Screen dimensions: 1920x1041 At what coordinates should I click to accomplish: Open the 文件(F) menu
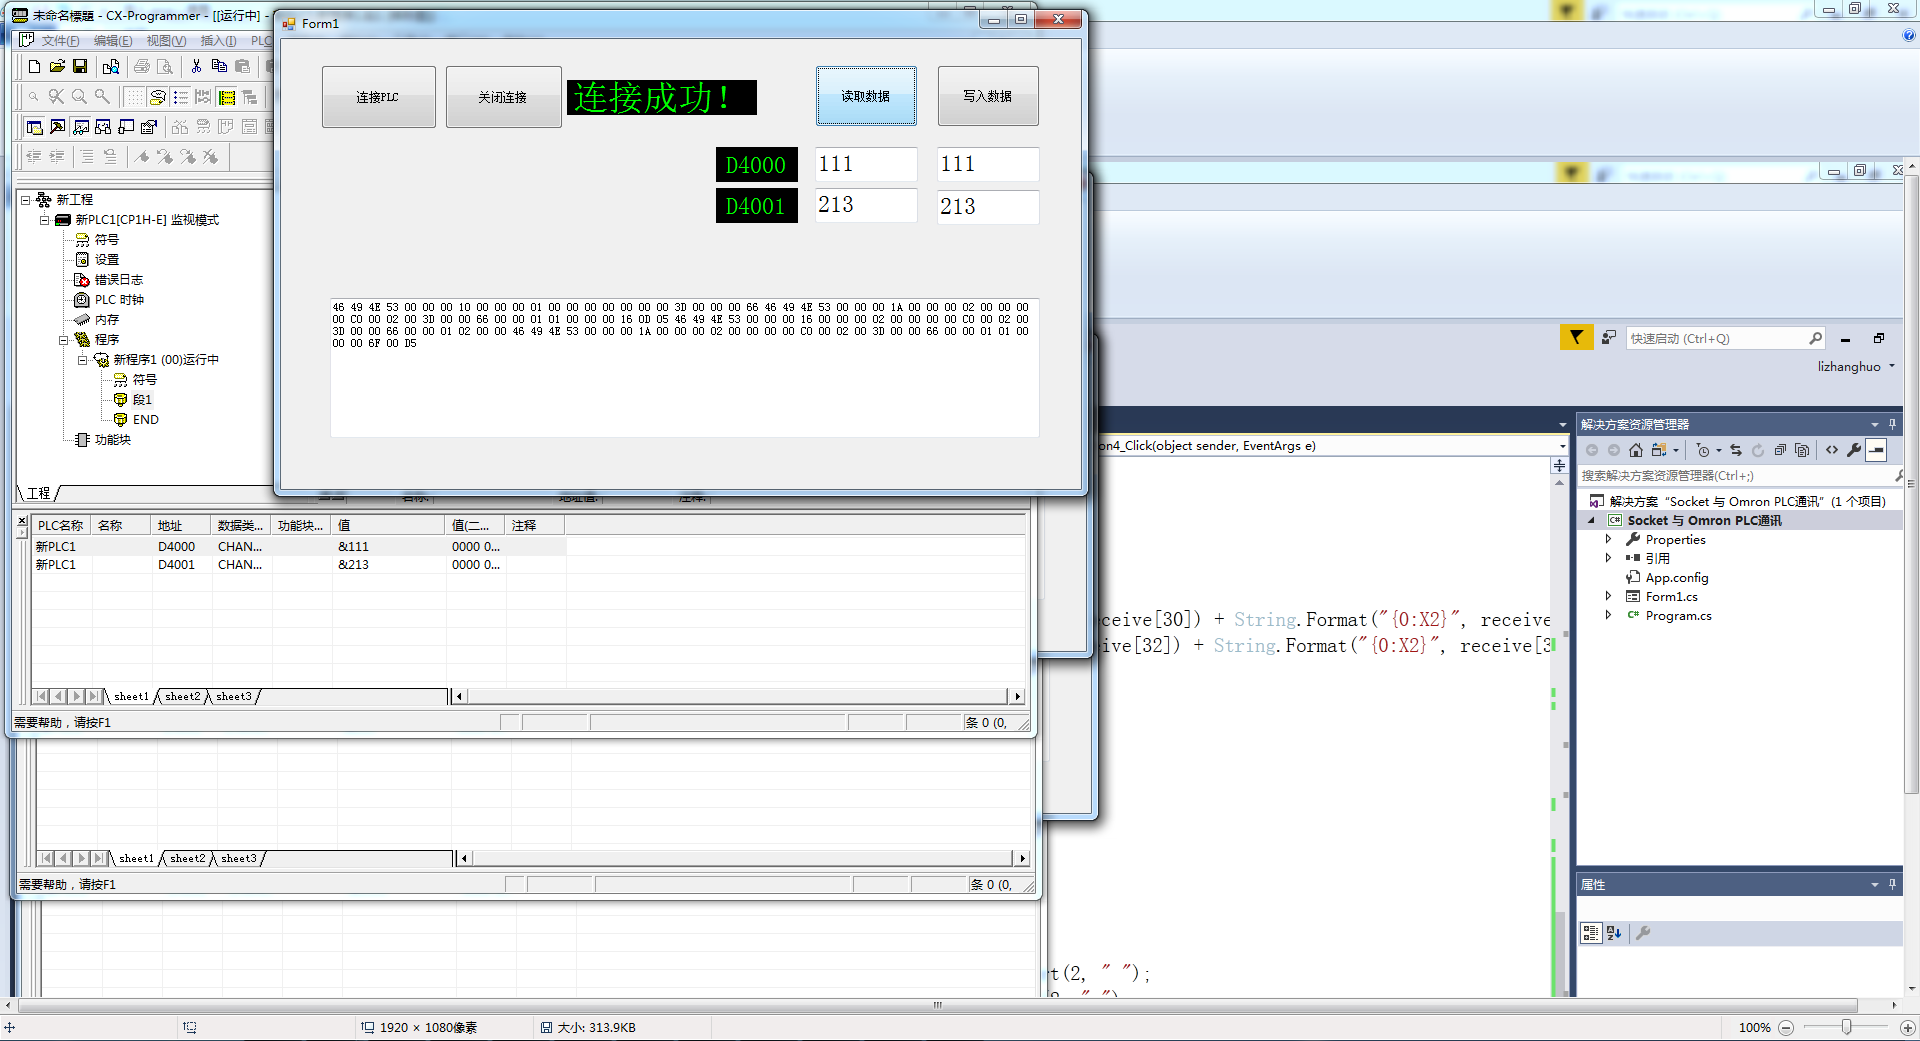click(x=60, y=41)
